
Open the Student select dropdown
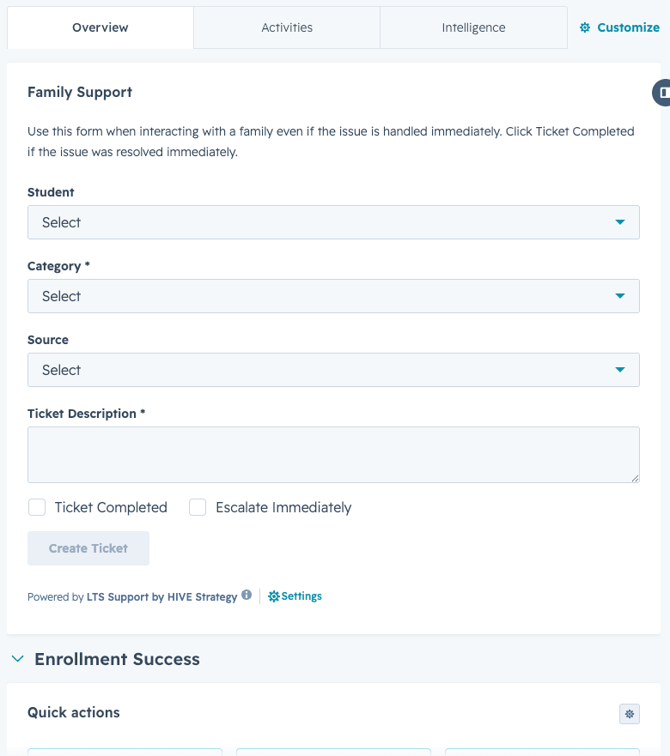334,222
